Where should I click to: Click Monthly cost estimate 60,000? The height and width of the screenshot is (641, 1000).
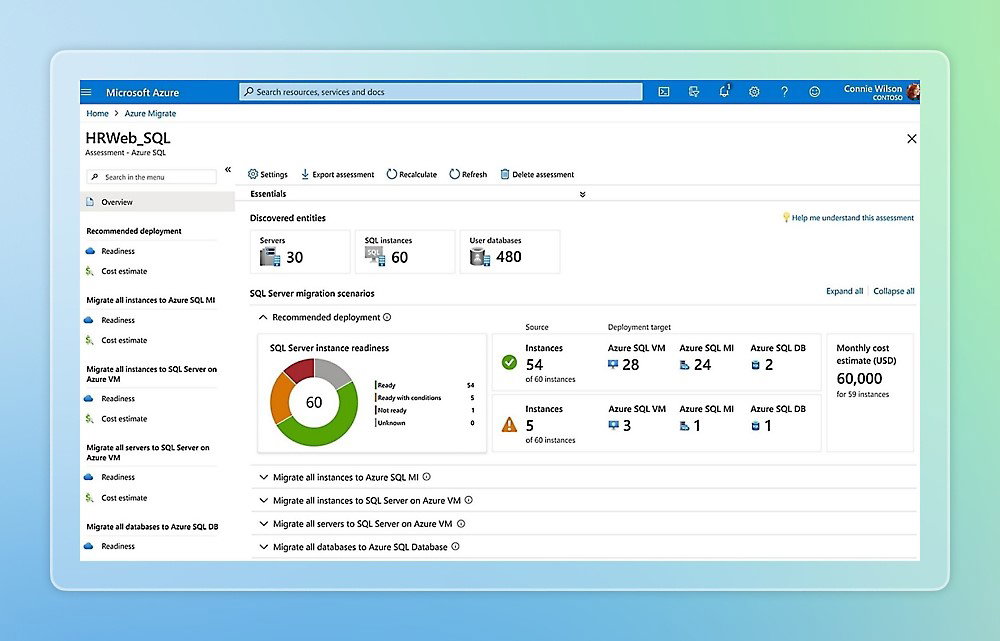tap(859, 378)
